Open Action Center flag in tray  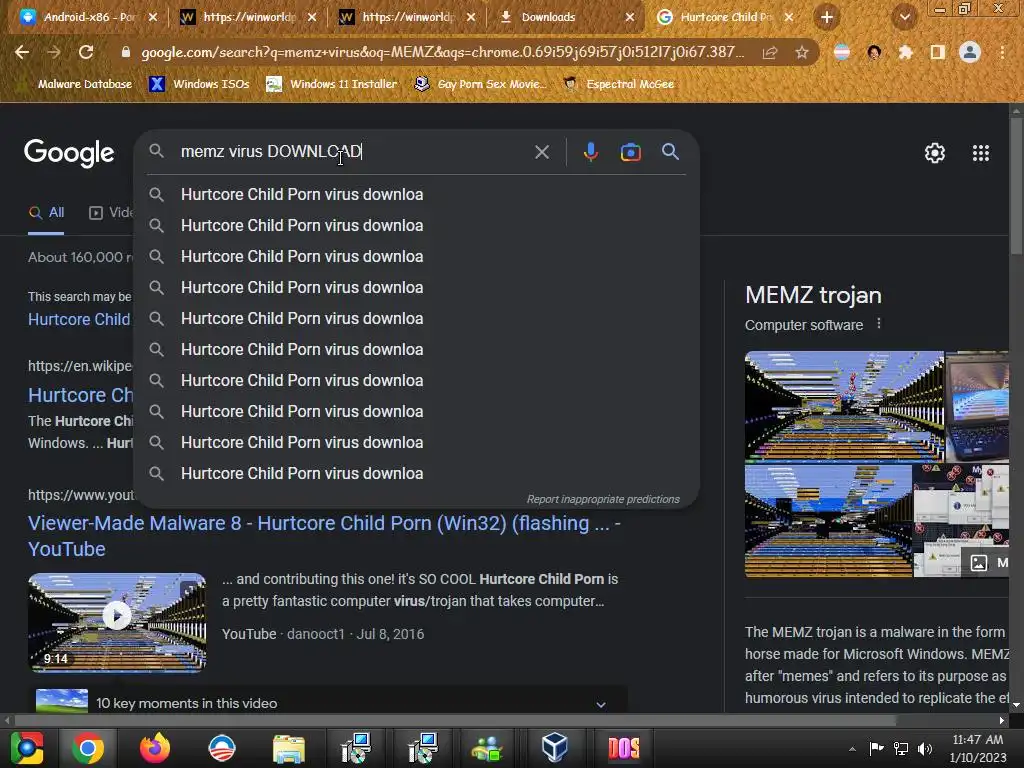876,748
